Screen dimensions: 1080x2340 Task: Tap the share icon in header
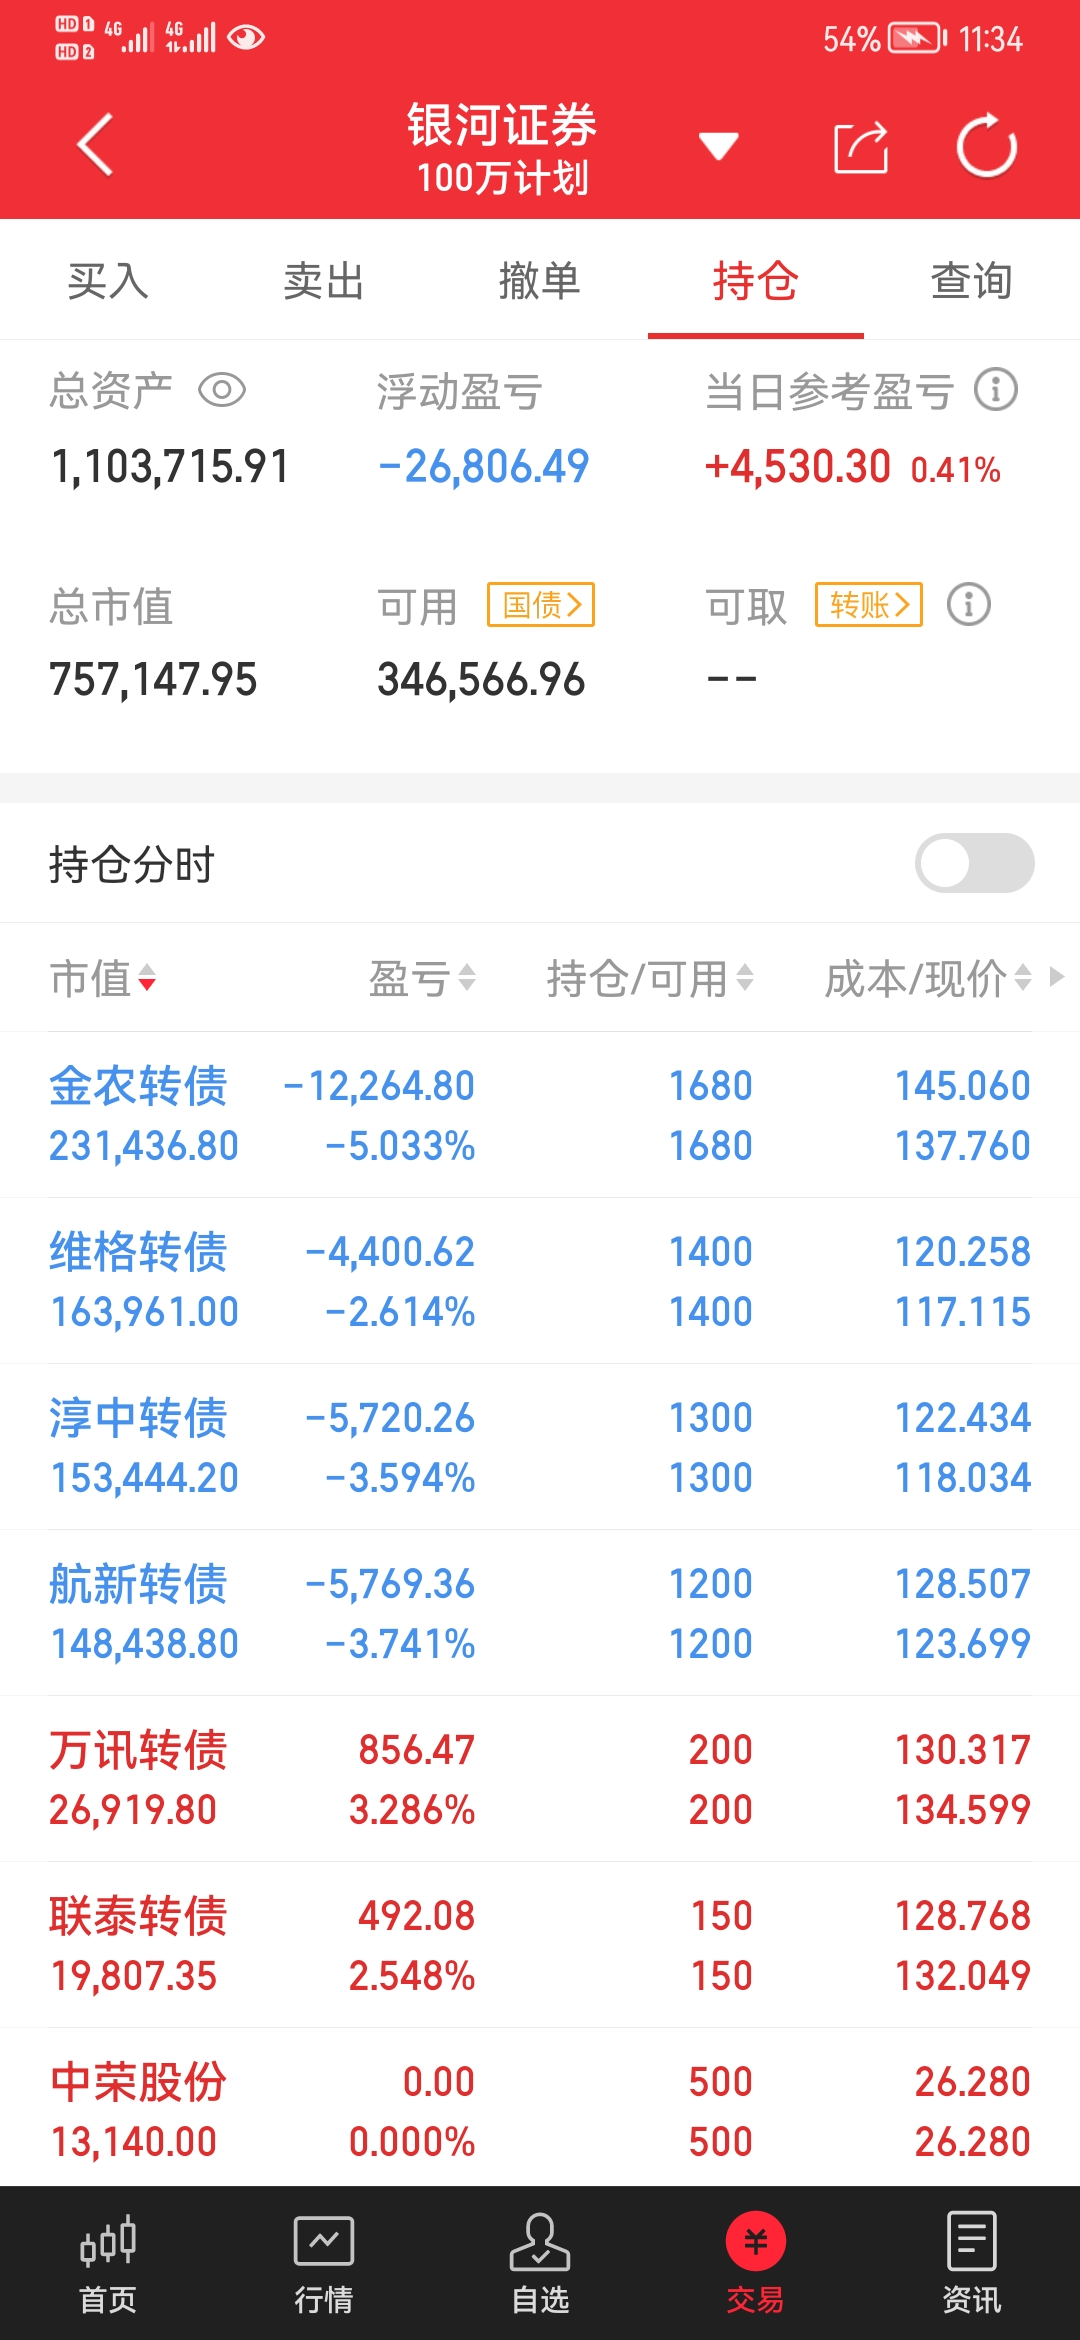tap(861, 147)
